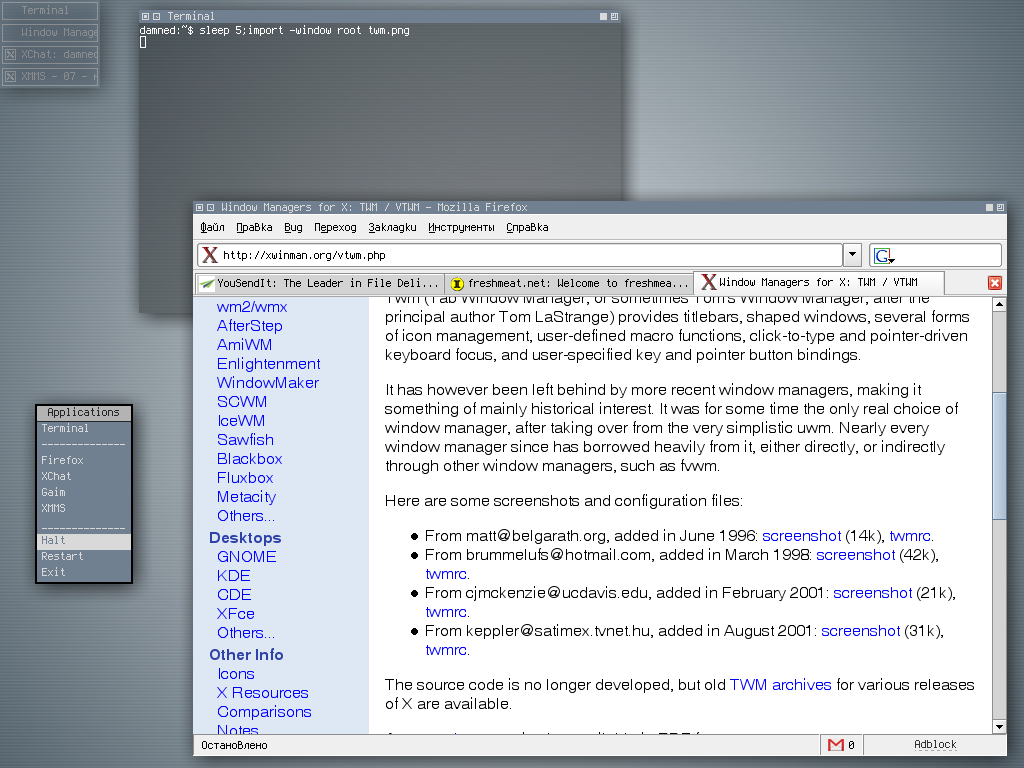
Task: Click the X site icon in the URL bar
Action: (210, 255)
